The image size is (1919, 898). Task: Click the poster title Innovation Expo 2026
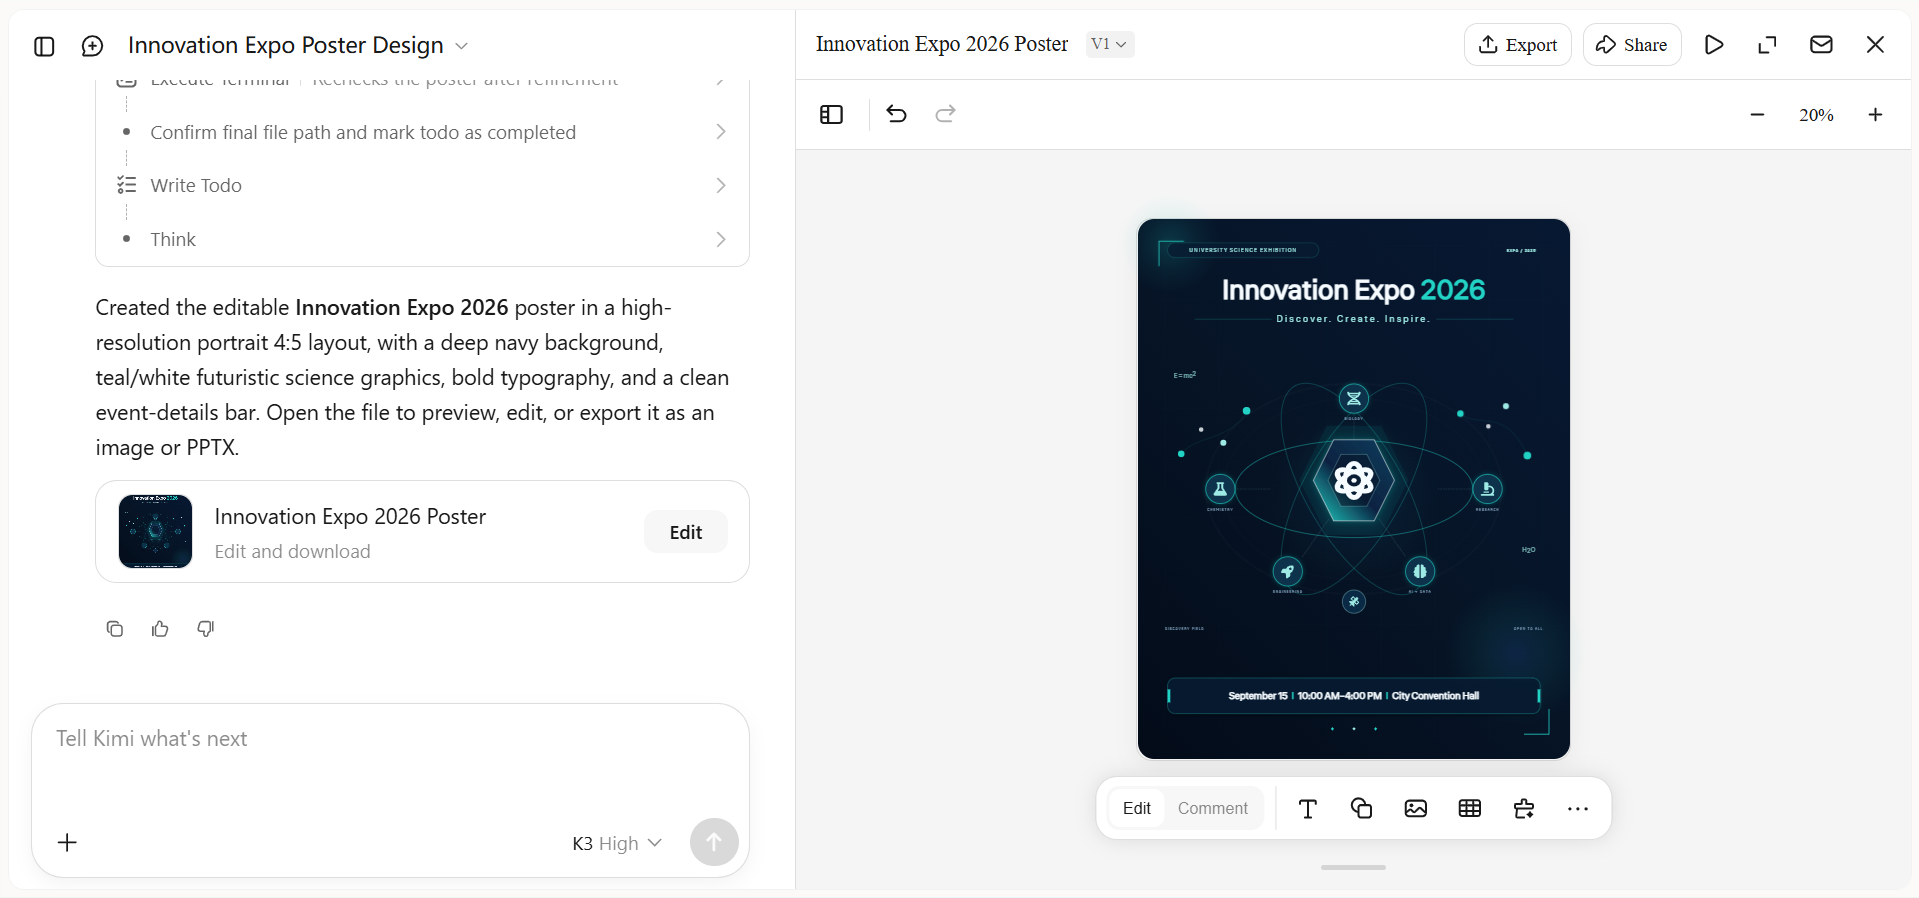1353,290
